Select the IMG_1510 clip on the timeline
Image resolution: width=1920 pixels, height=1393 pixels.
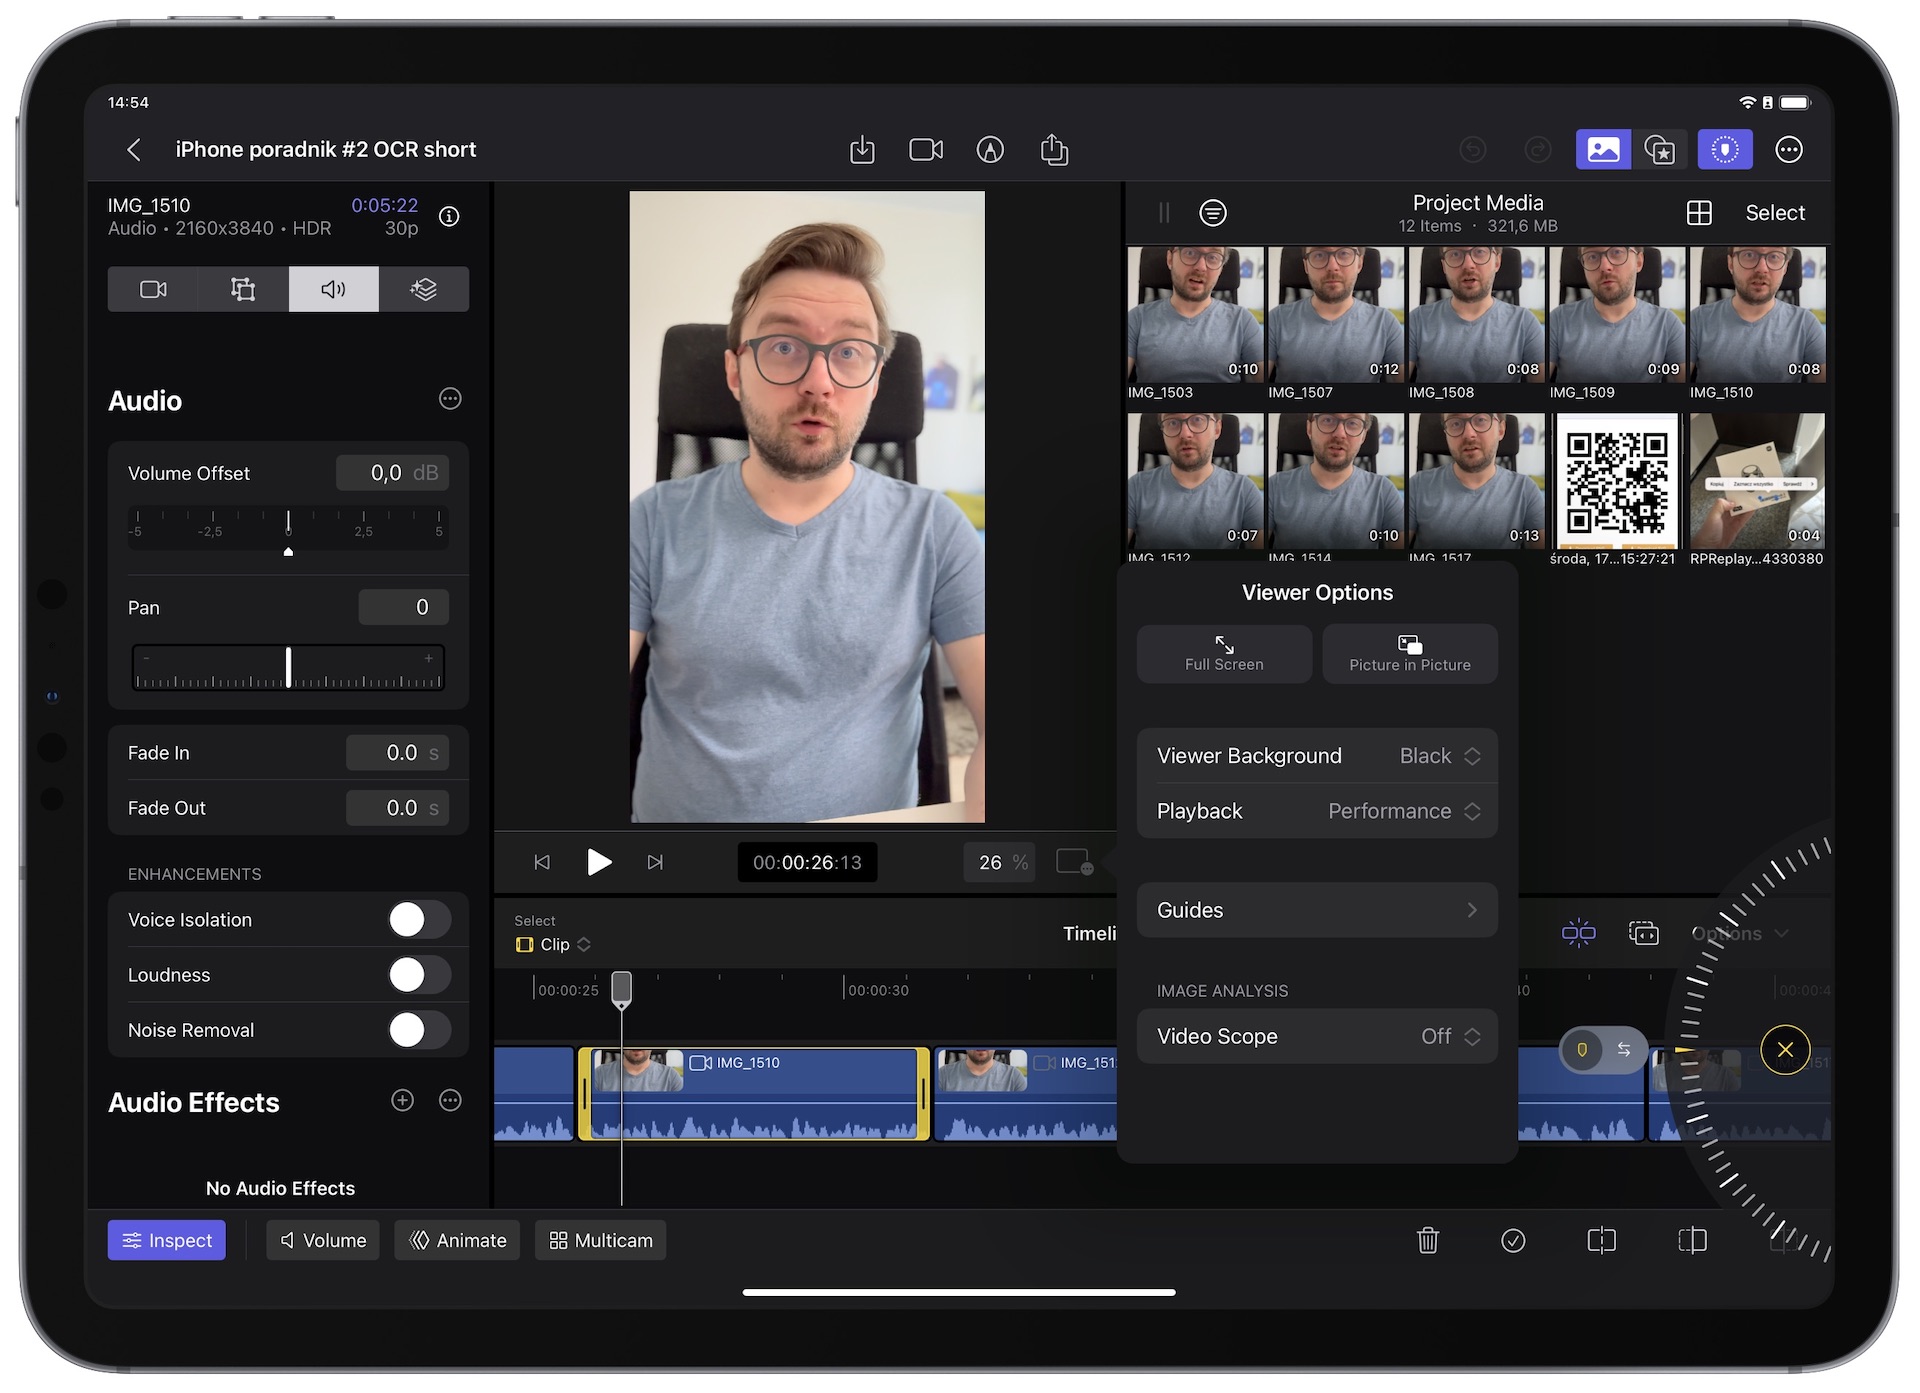(x=754, y=1094)
